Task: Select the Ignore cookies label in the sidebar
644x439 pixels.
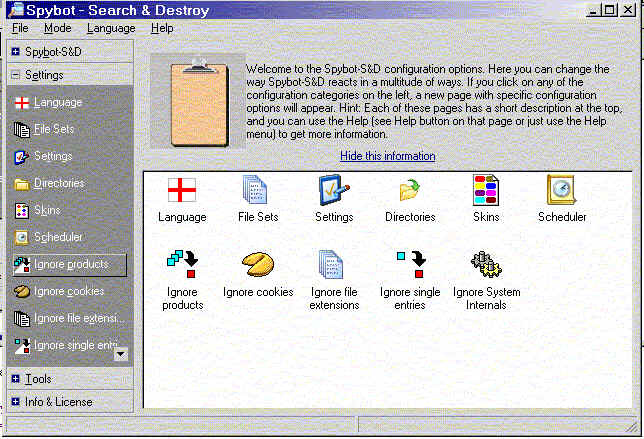Action: point(69,291)
